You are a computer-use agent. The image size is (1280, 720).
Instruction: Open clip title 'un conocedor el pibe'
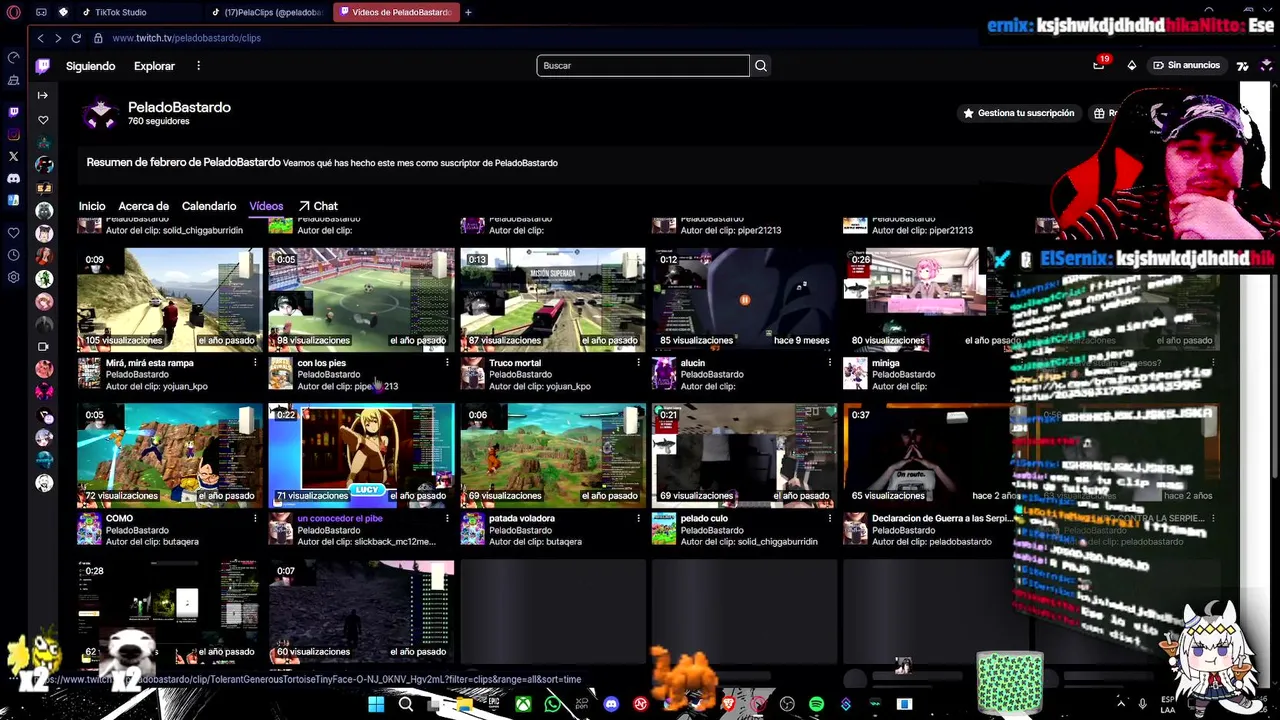pos(340,518)
